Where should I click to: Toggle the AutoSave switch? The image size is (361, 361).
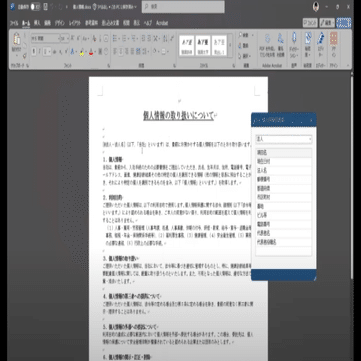pos(35,7)
